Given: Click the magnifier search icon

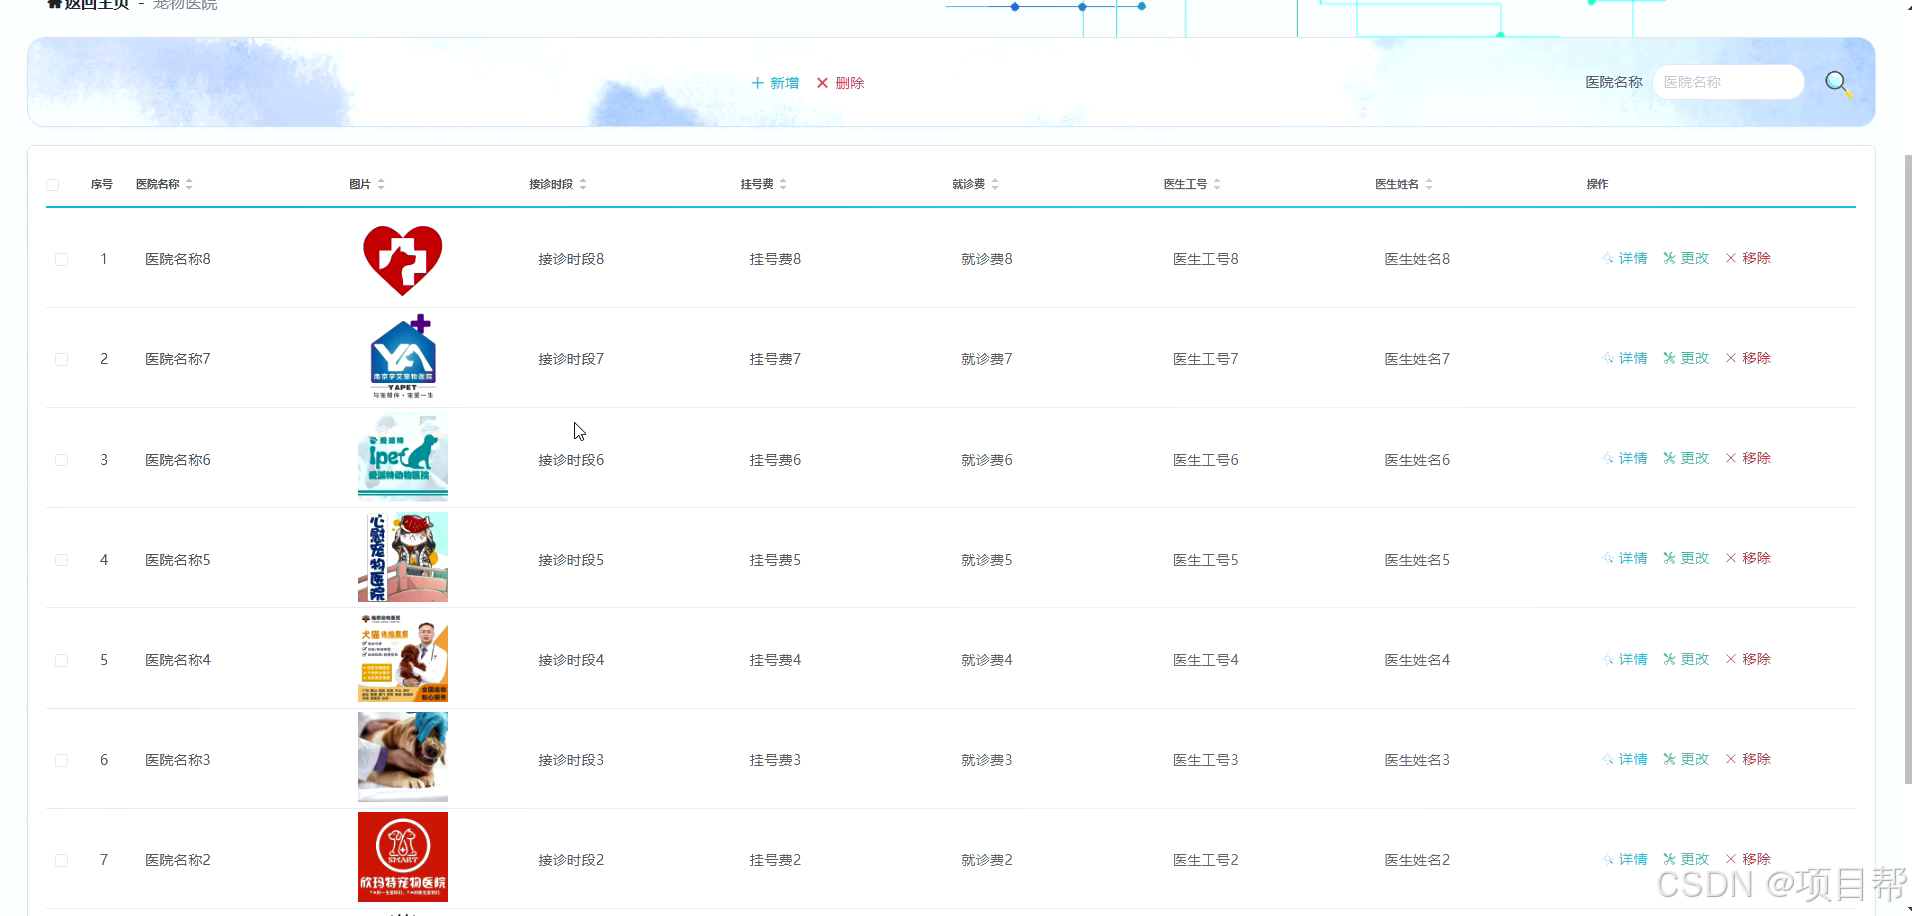Looking at the screenshot, I should (1838, 84).
